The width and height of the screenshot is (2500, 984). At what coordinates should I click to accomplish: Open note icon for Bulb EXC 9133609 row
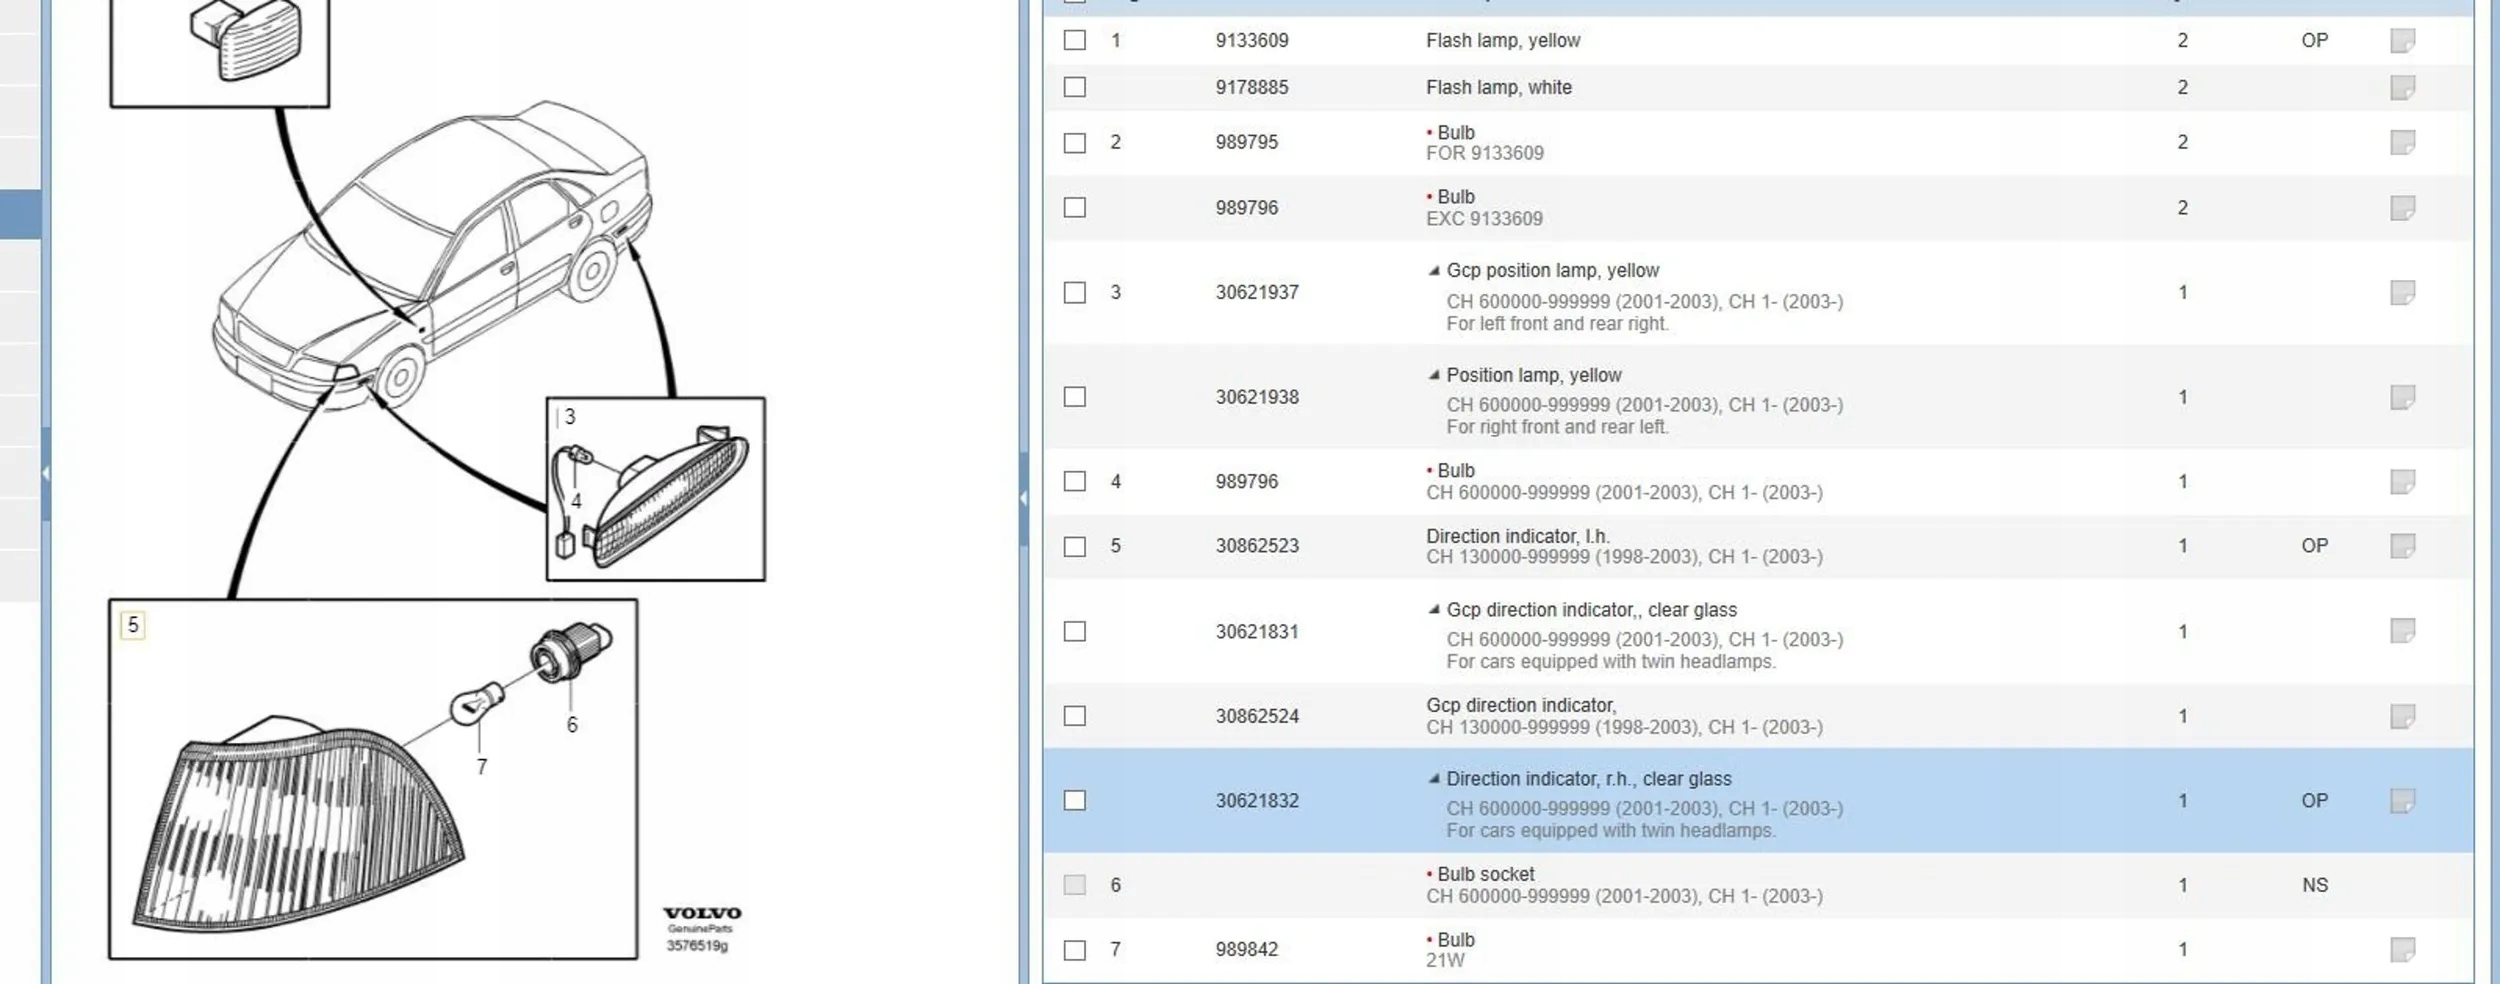pos(2402,208)
